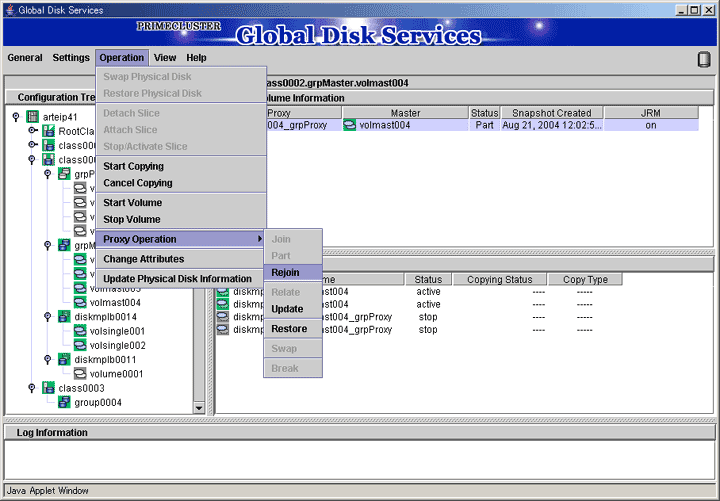Click the RootClass class icon
Screen dimensions: 720x501
pyautogui.click(x=49, y=131)
